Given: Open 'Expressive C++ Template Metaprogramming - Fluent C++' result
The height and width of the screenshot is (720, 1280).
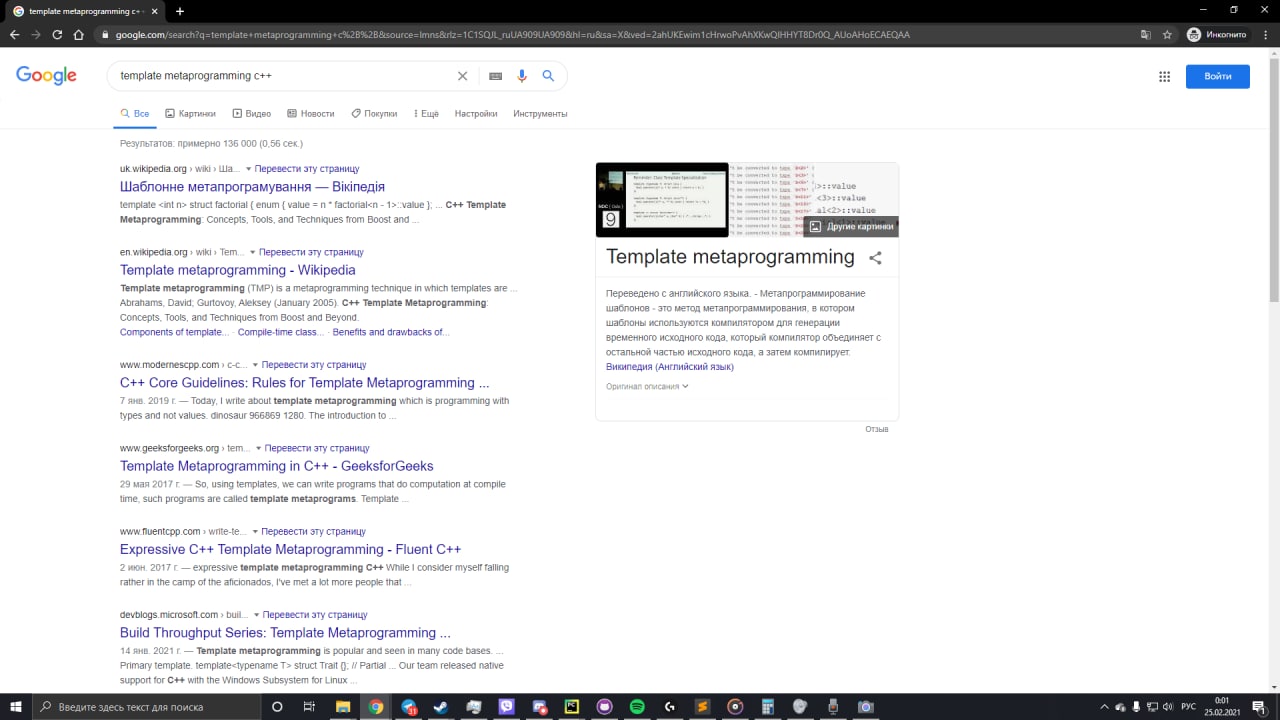Looking at the screenshot, I should [x=290, y=549].
